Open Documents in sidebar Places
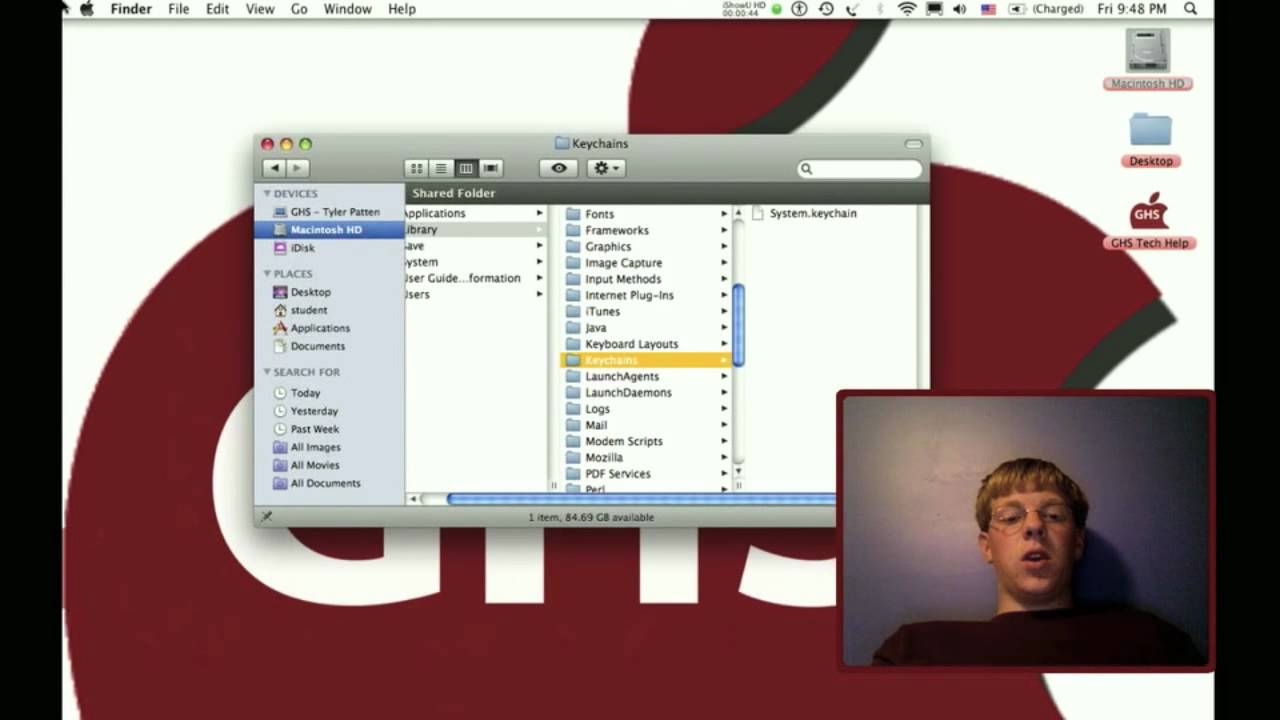 [329, 346]
